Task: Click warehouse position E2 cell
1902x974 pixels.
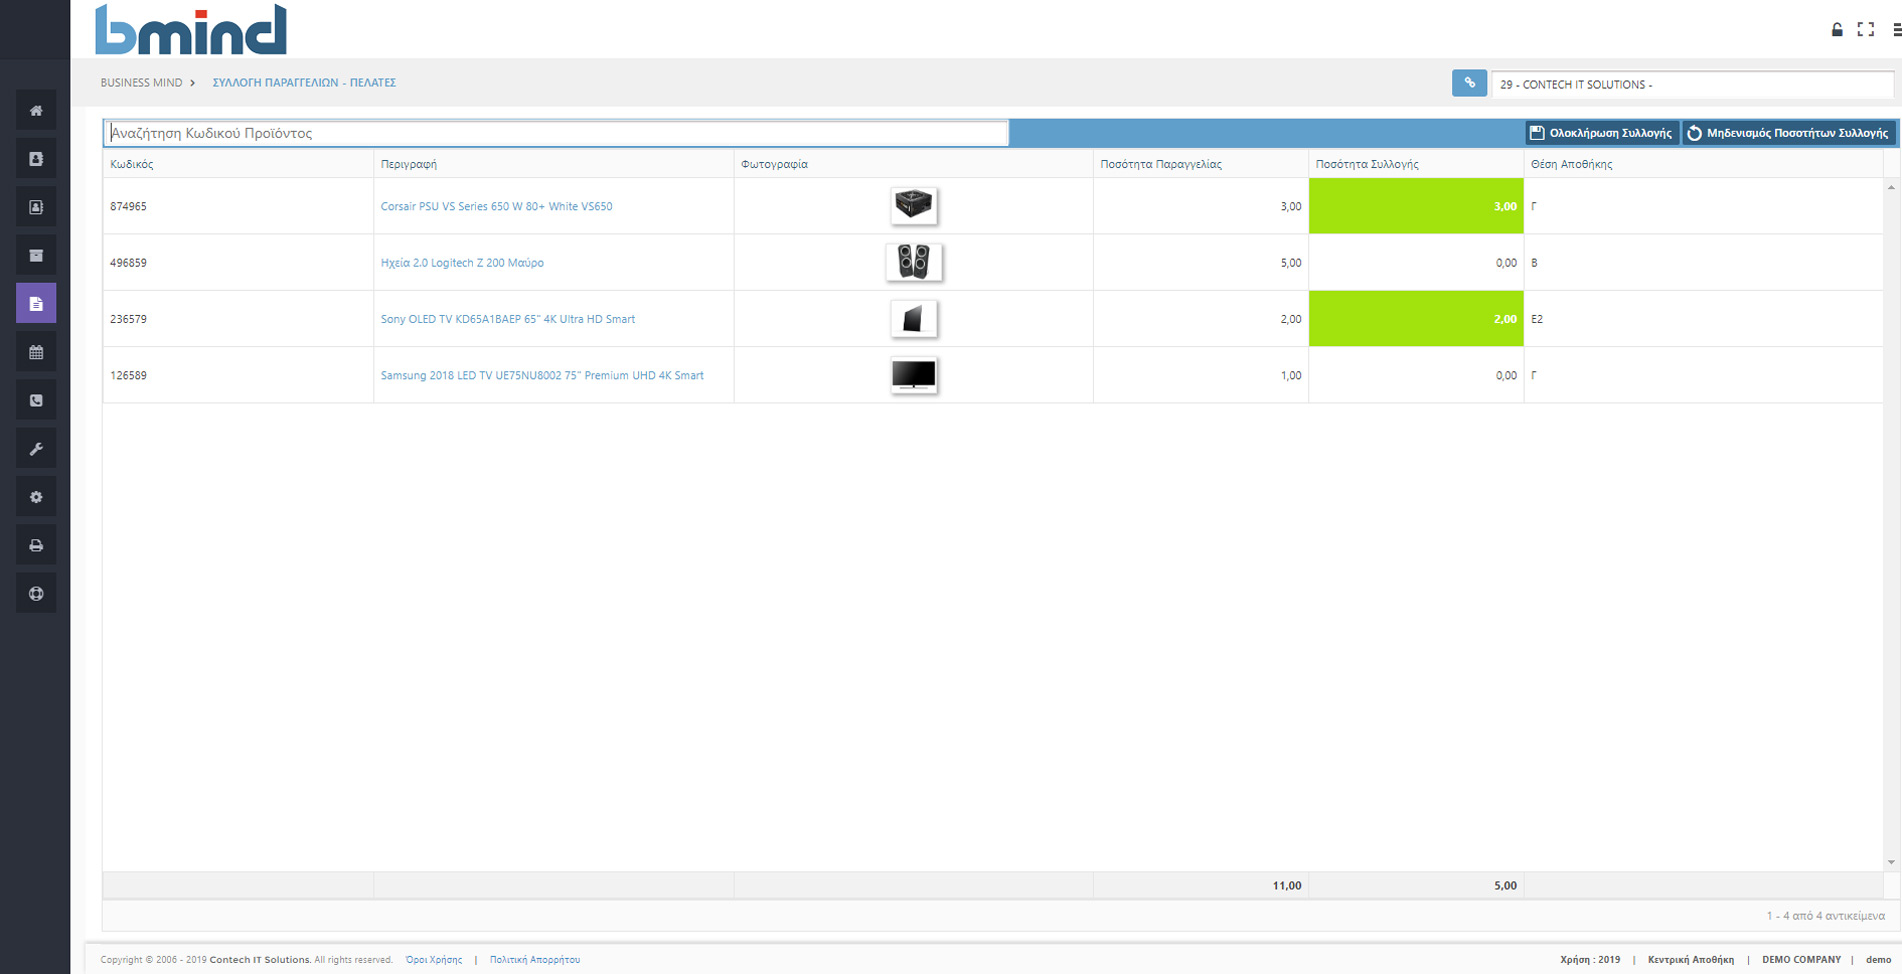Action: [1703, 319]
